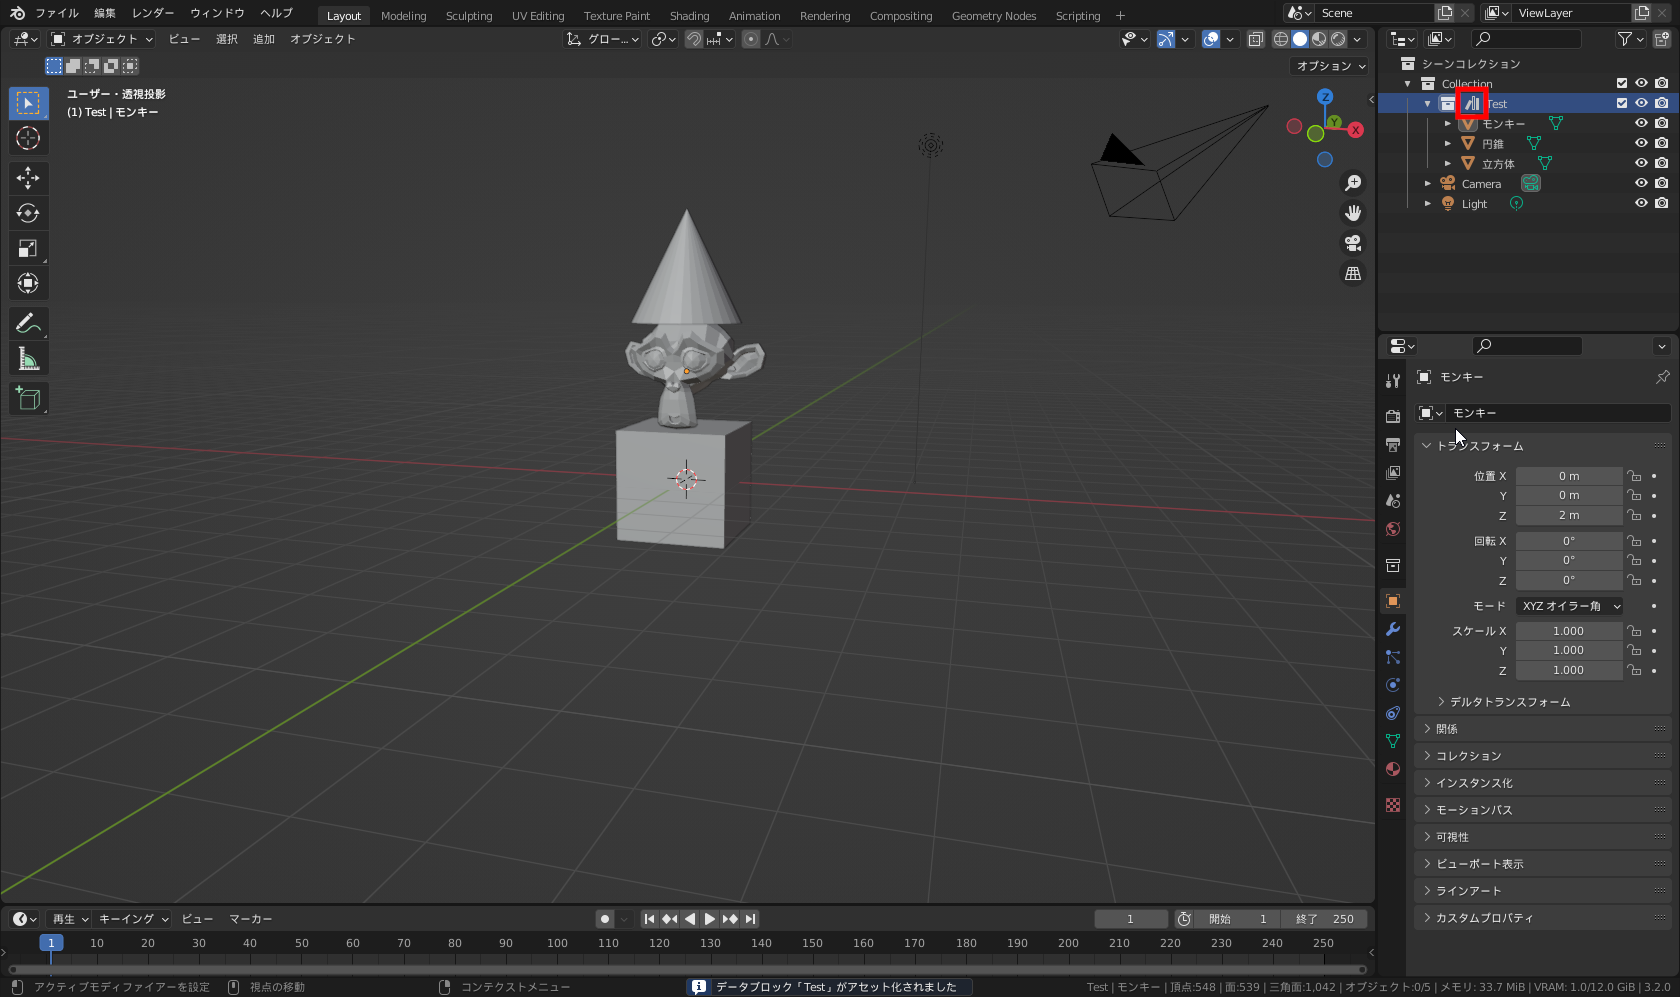The height and width of the screenshot is (997, 1680).
Task: Hide the Camera object in viewport
Action: point(1641,183)
